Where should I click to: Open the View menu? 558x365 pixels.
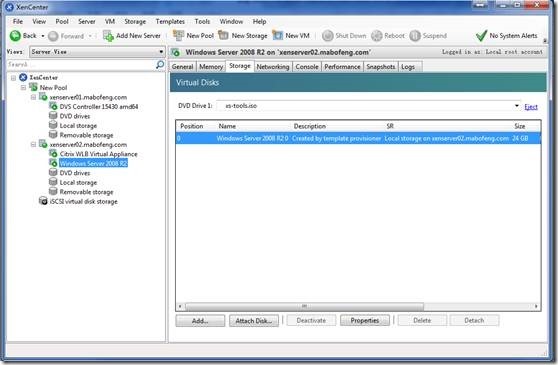[39, 21]
